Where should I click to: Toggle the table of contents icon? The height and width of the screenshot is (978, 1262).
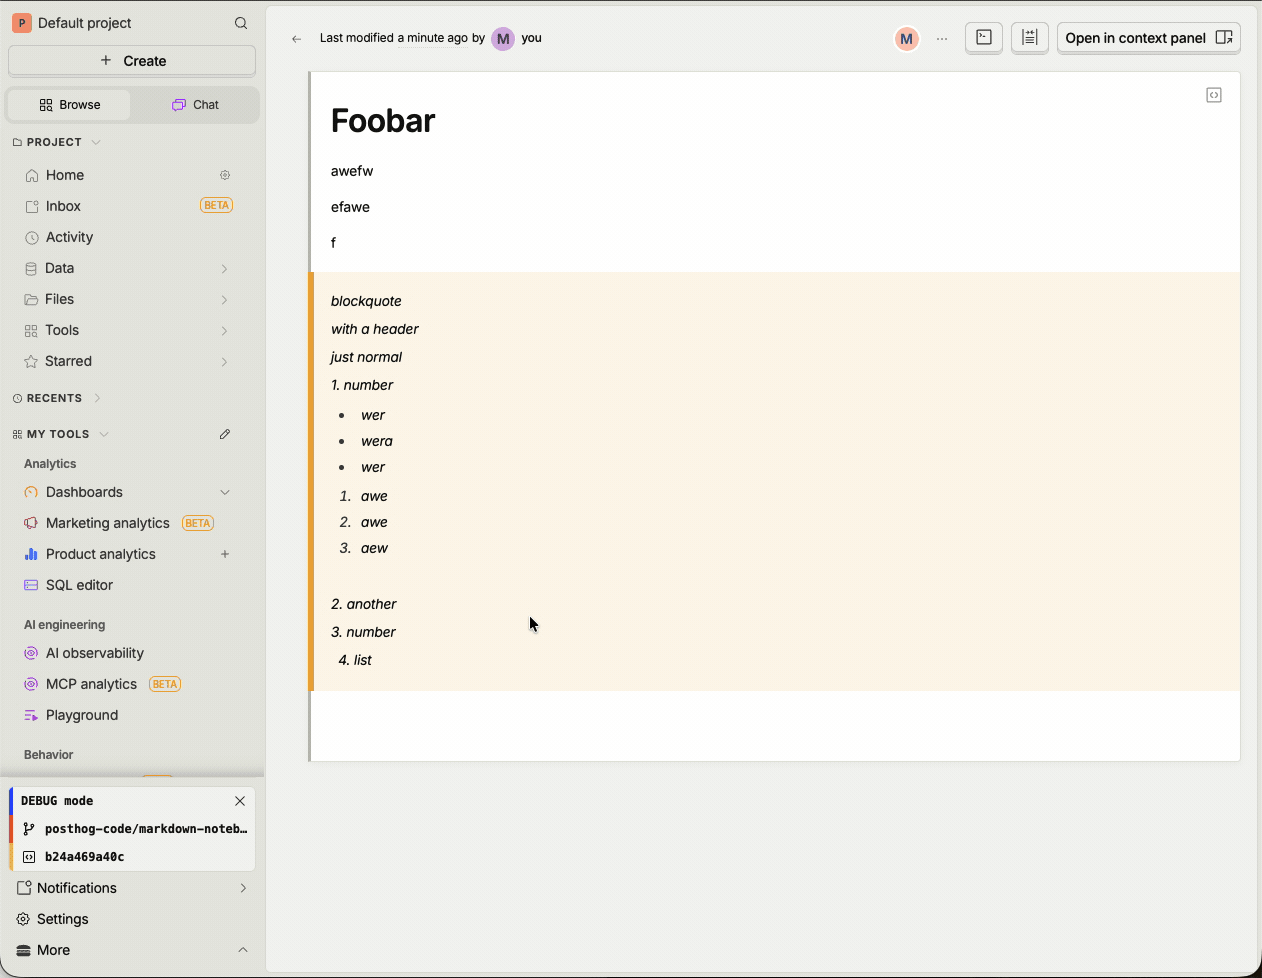click(1030, 38)
